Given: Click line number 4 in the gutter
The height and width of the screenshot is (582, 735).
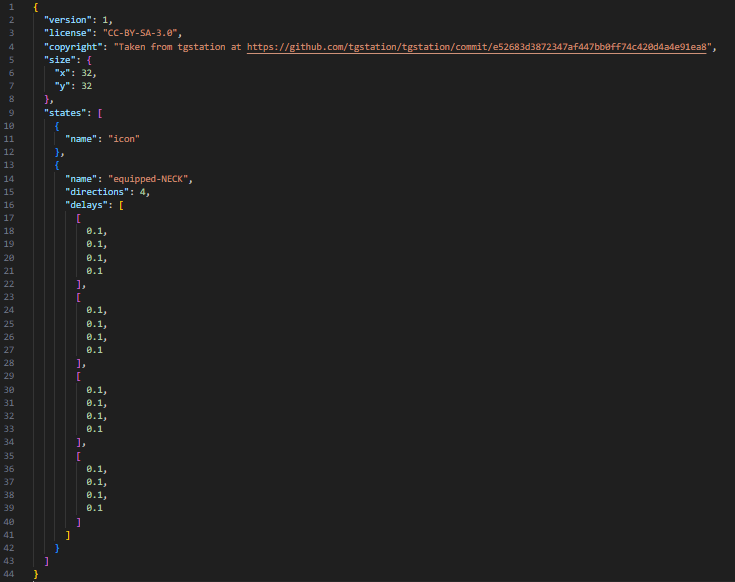Looking at the screenshot, I should (x=11, y=47).
